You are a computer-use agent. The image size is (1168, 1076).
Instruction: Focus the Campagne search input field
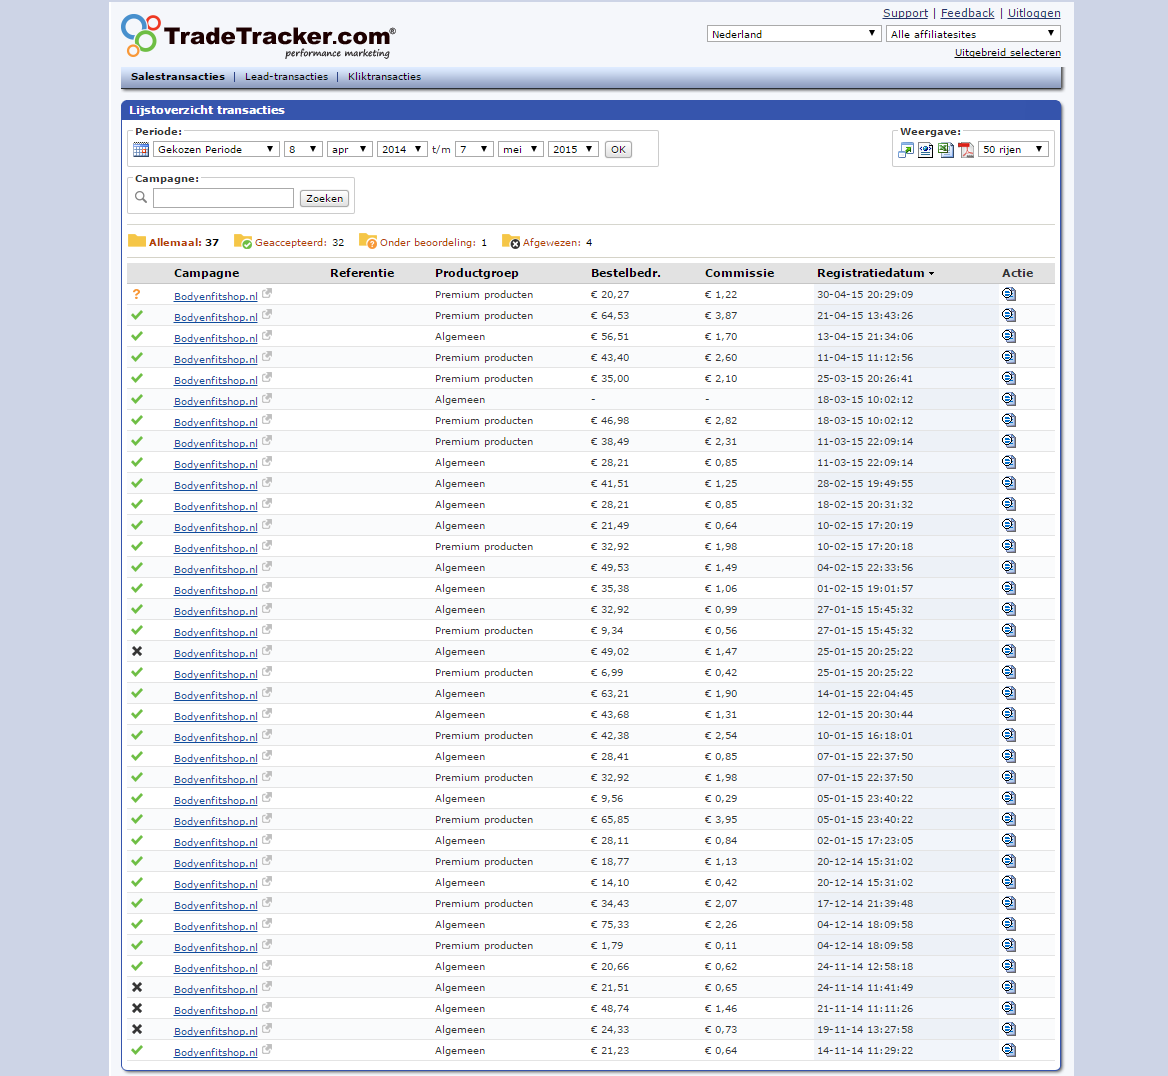[223, 197]
